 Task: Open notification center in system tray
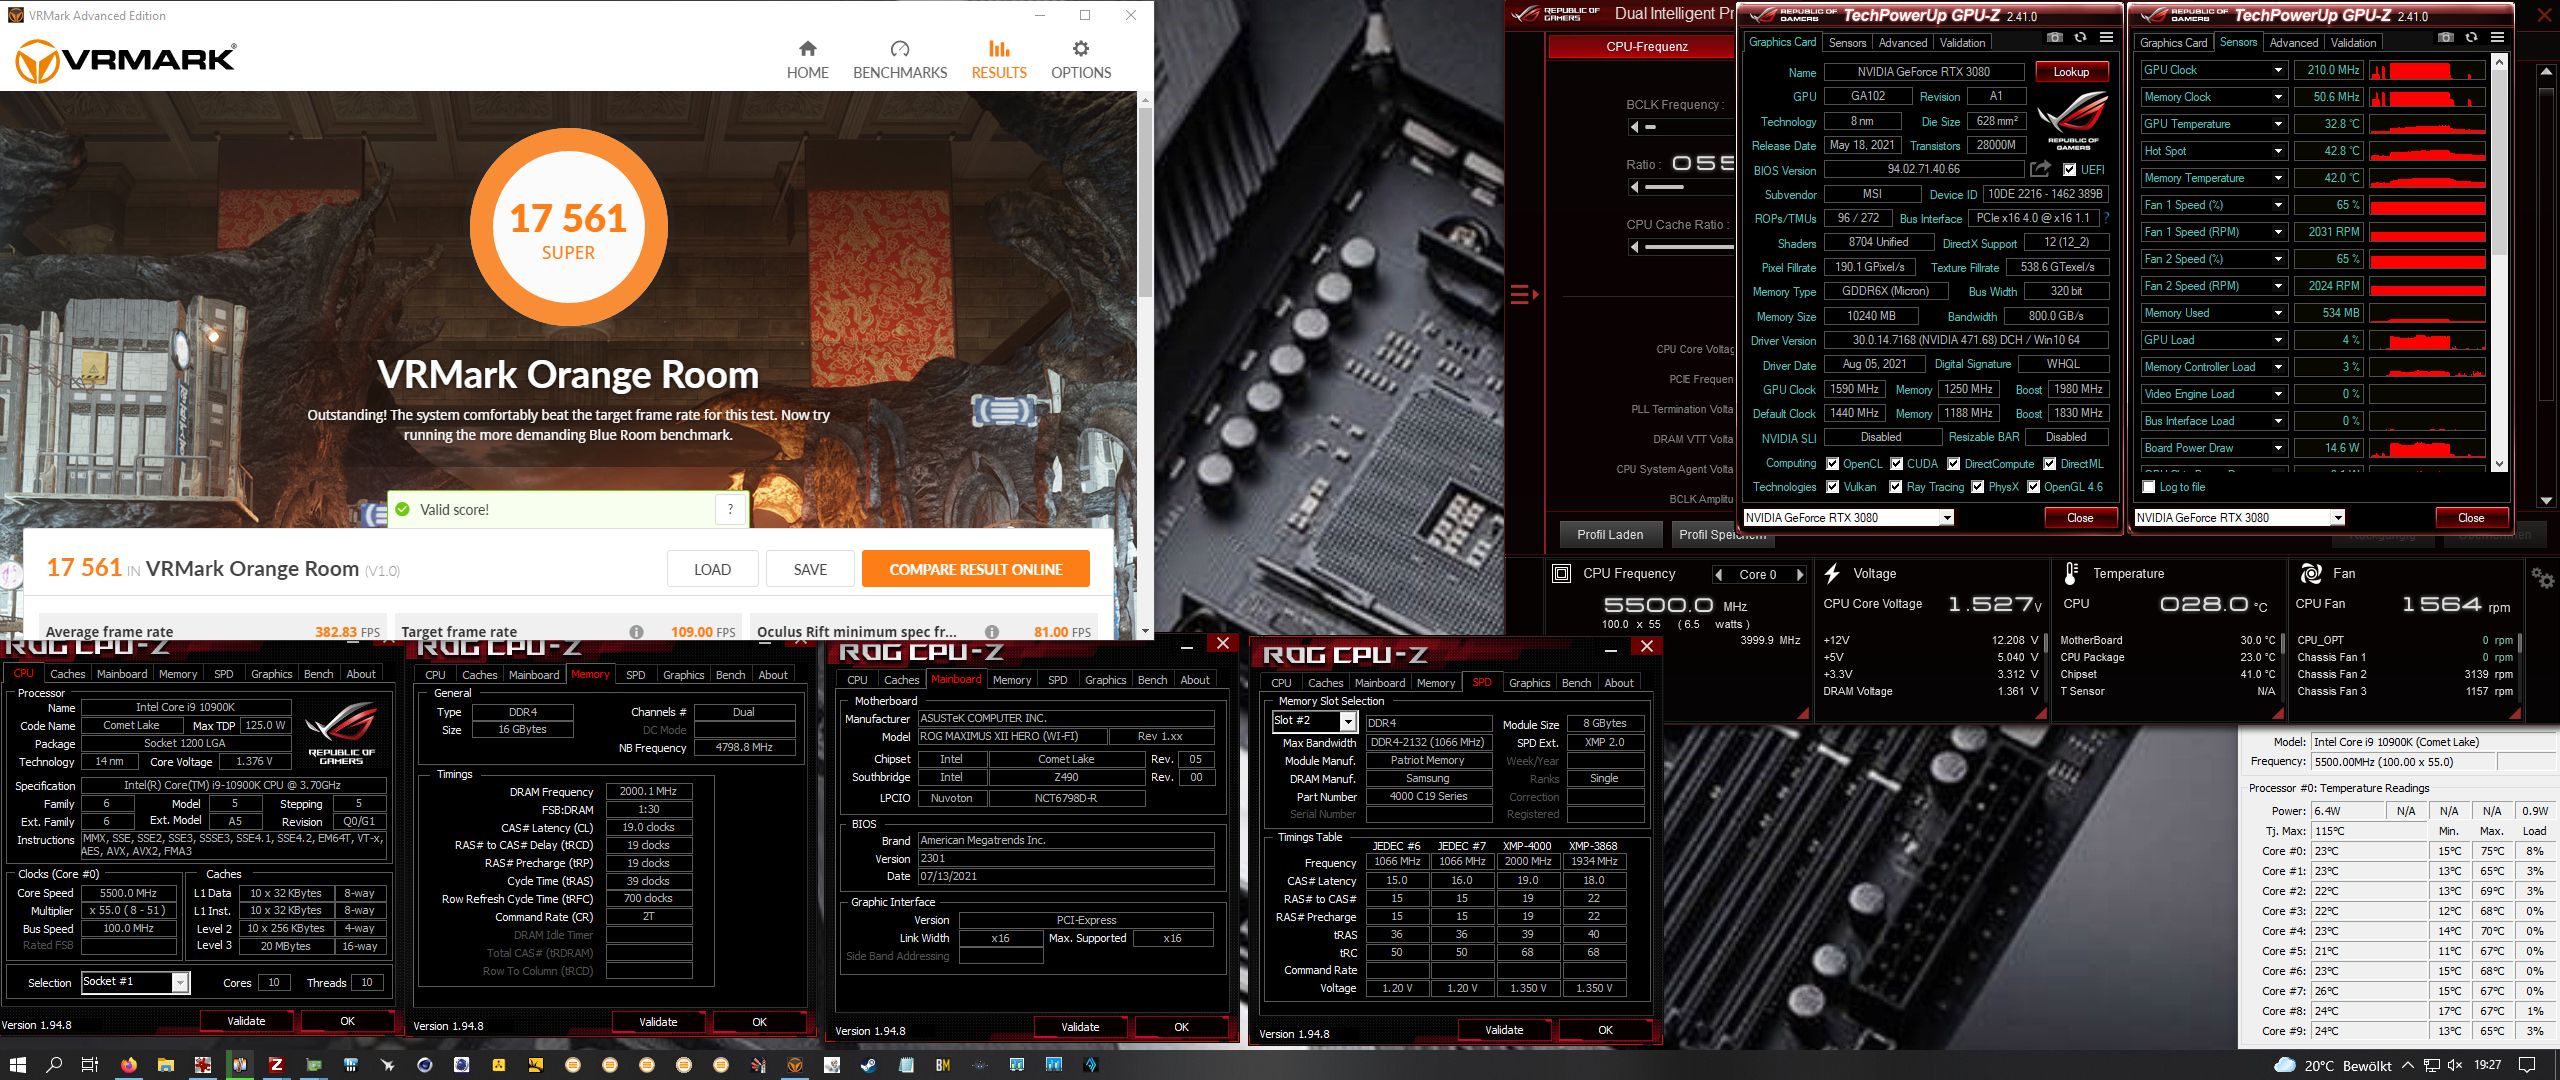2526,1065
